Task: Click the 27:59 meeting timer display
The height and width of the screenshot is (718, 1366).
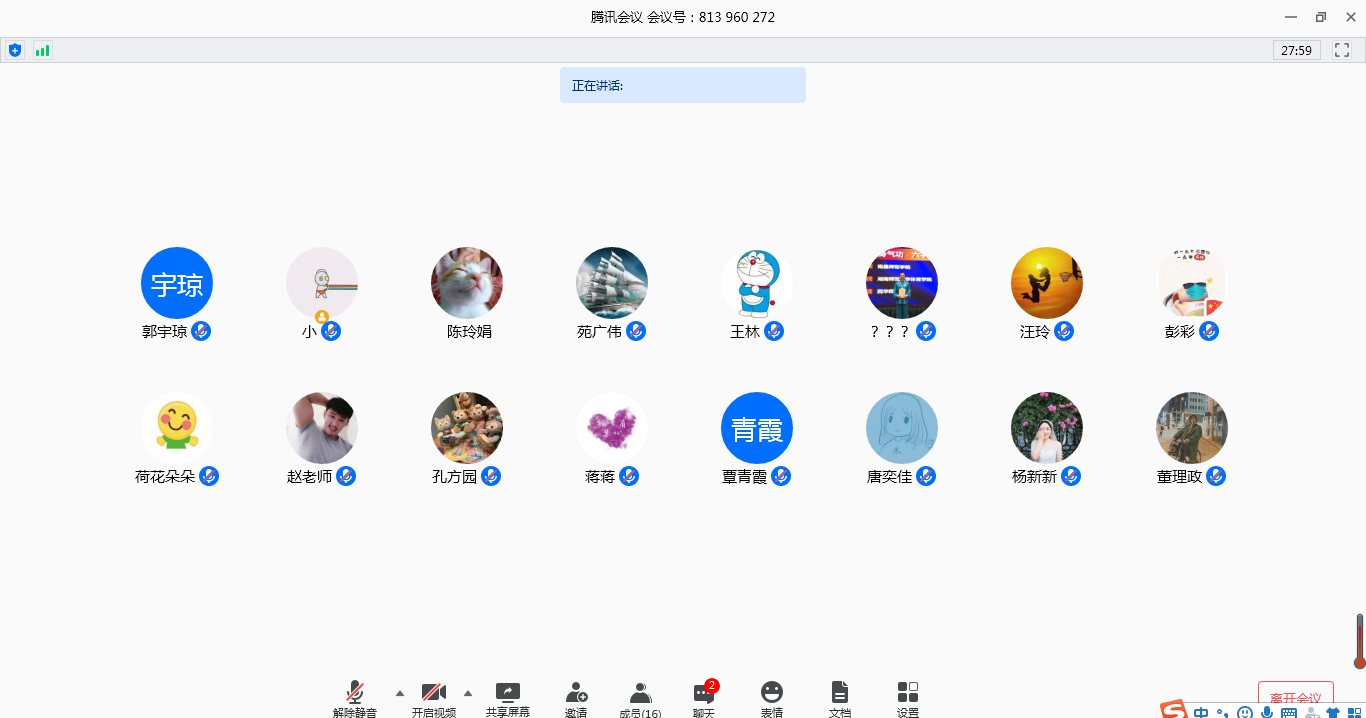Action: click(x=1296, y=50)
